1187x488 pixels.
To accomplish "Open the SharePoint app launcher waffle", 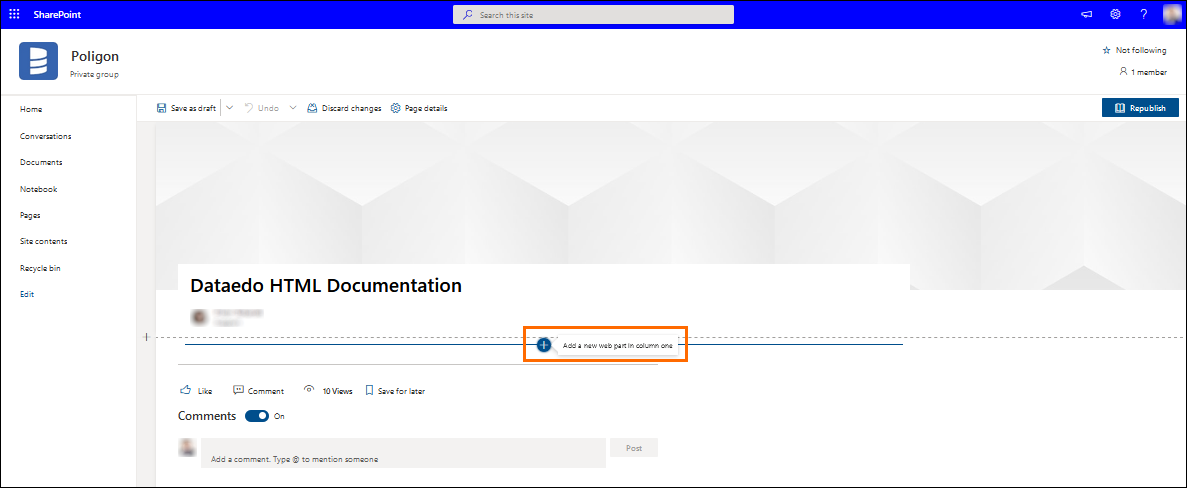I will point(14,14).
